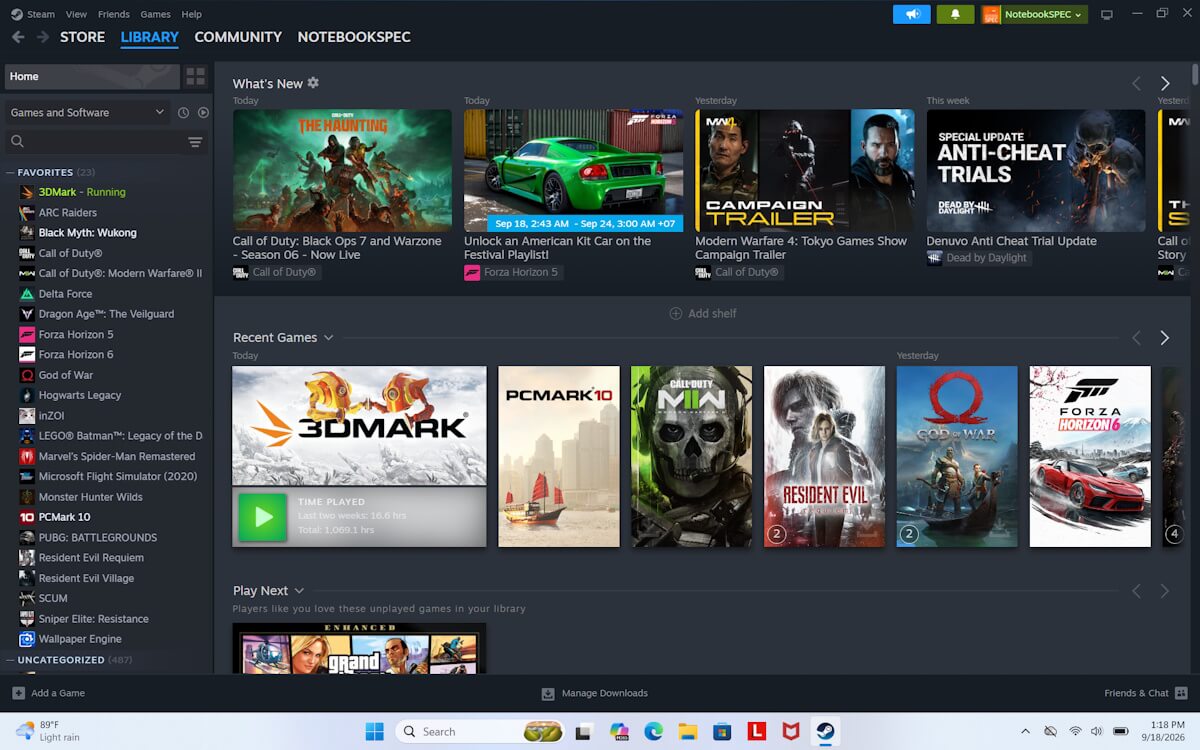Expand Play Next shelf dropdown
Viewport: 1200px width, 750px height.
(x=299, y=591)
